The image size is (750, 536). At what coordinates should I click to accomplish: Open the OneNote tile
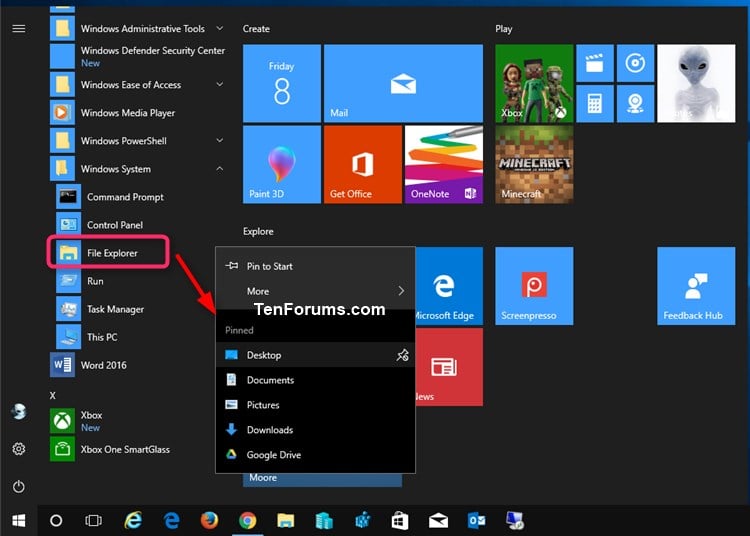pyautogui.click(x=444, y=164)
